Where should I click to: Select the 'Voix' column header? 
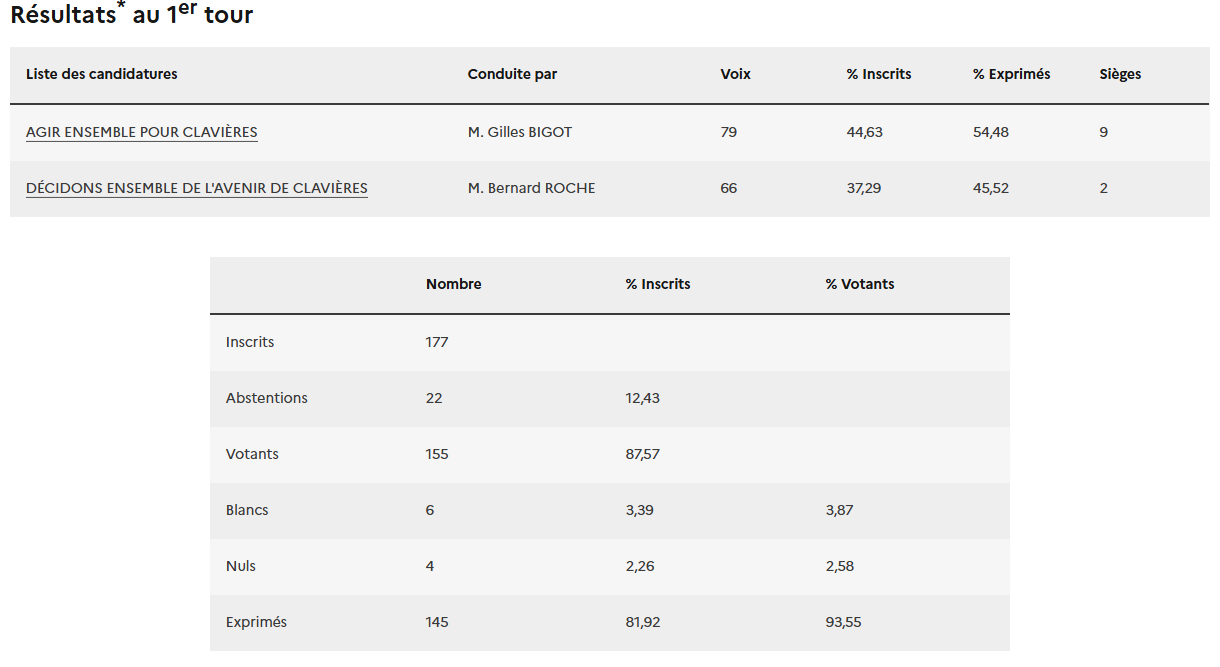click(735, 74)
